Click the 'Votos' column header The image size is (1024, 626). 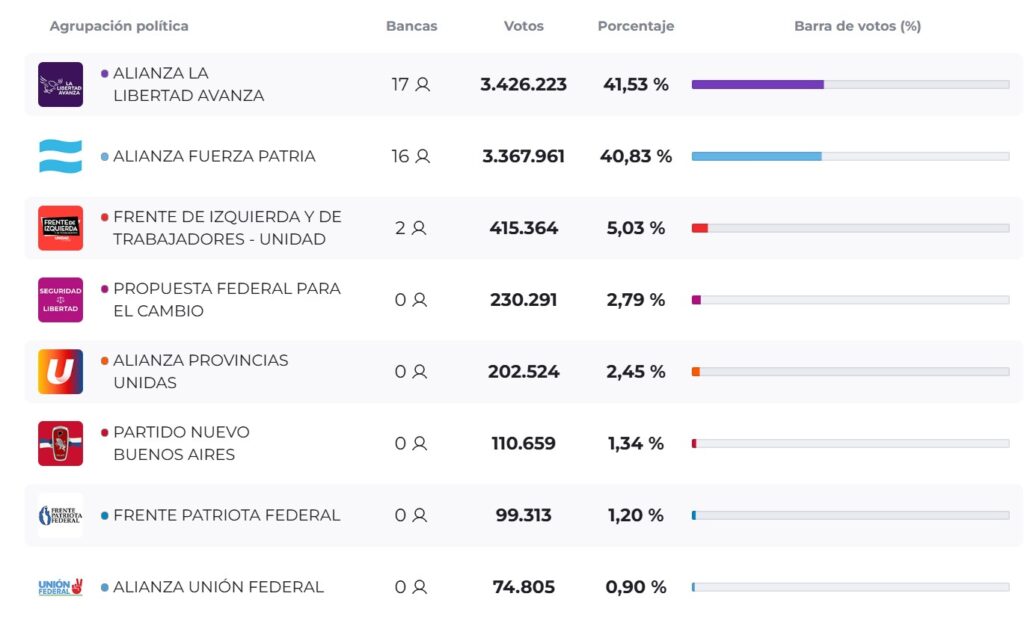pos(524,26)
